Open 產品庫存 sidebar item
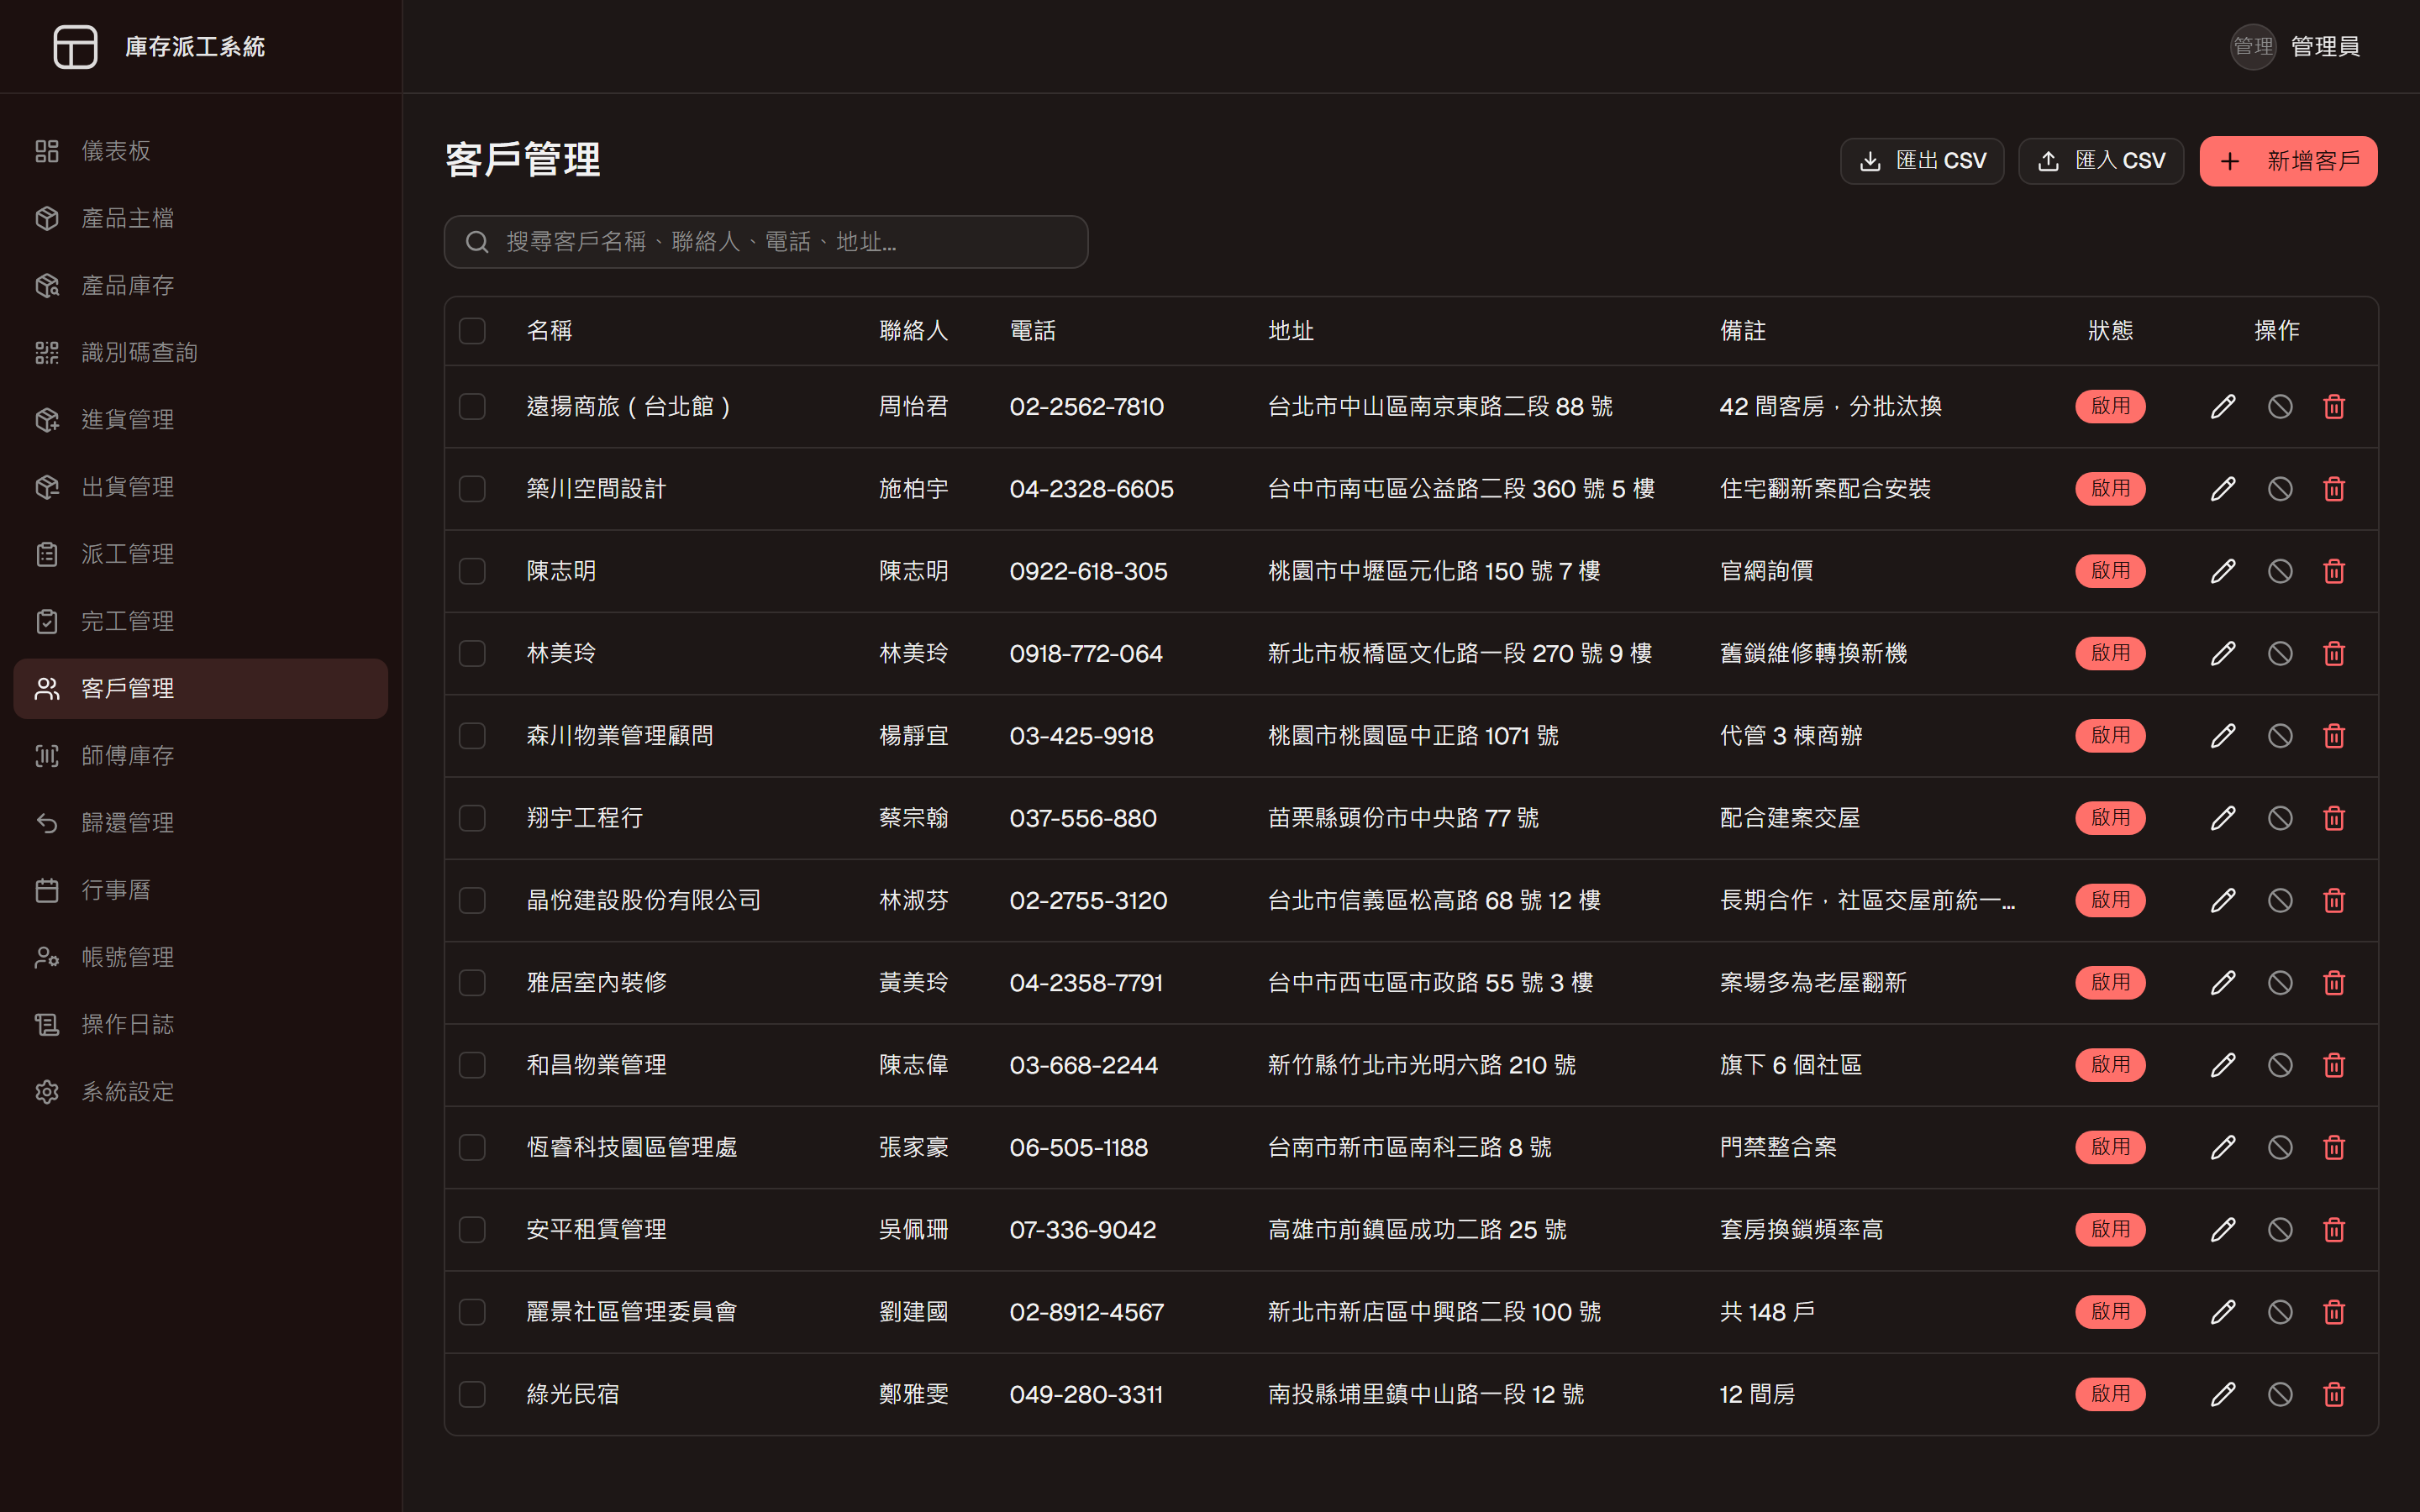 coord(201,286)
